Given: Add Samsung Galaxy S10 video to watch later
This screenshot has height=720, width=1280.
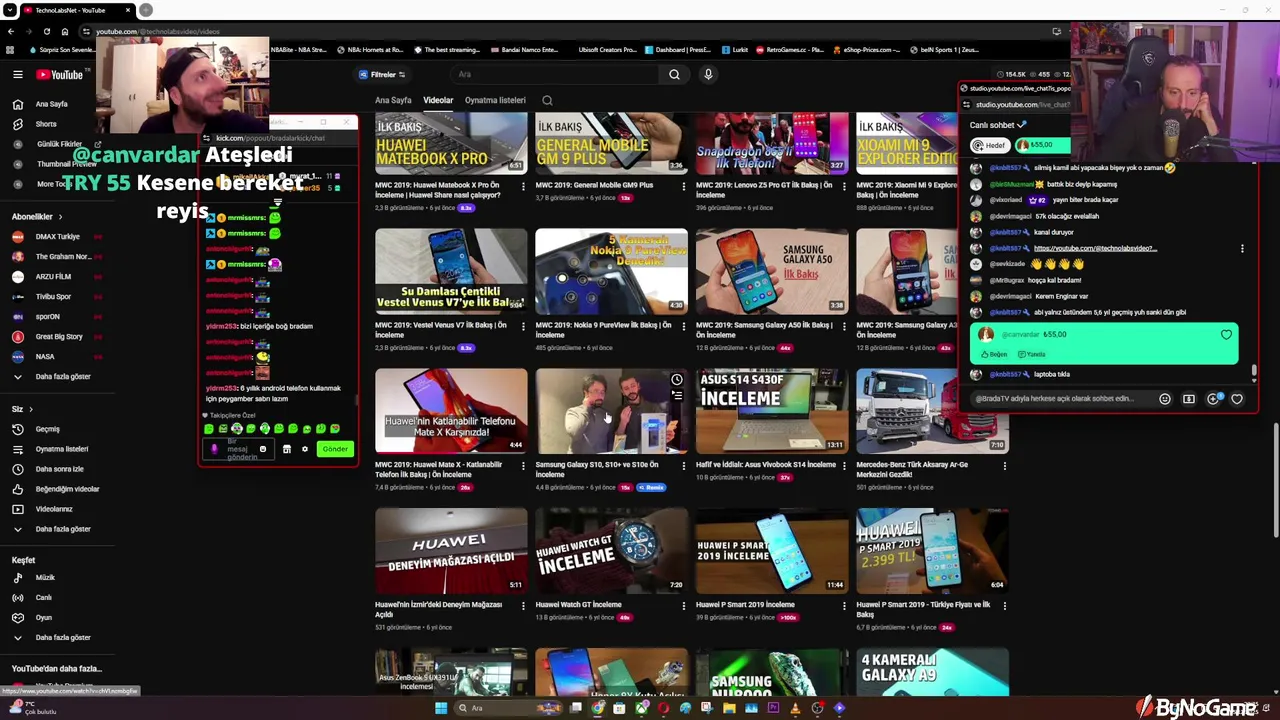Looking at the screenshot, I should [677, 380].
